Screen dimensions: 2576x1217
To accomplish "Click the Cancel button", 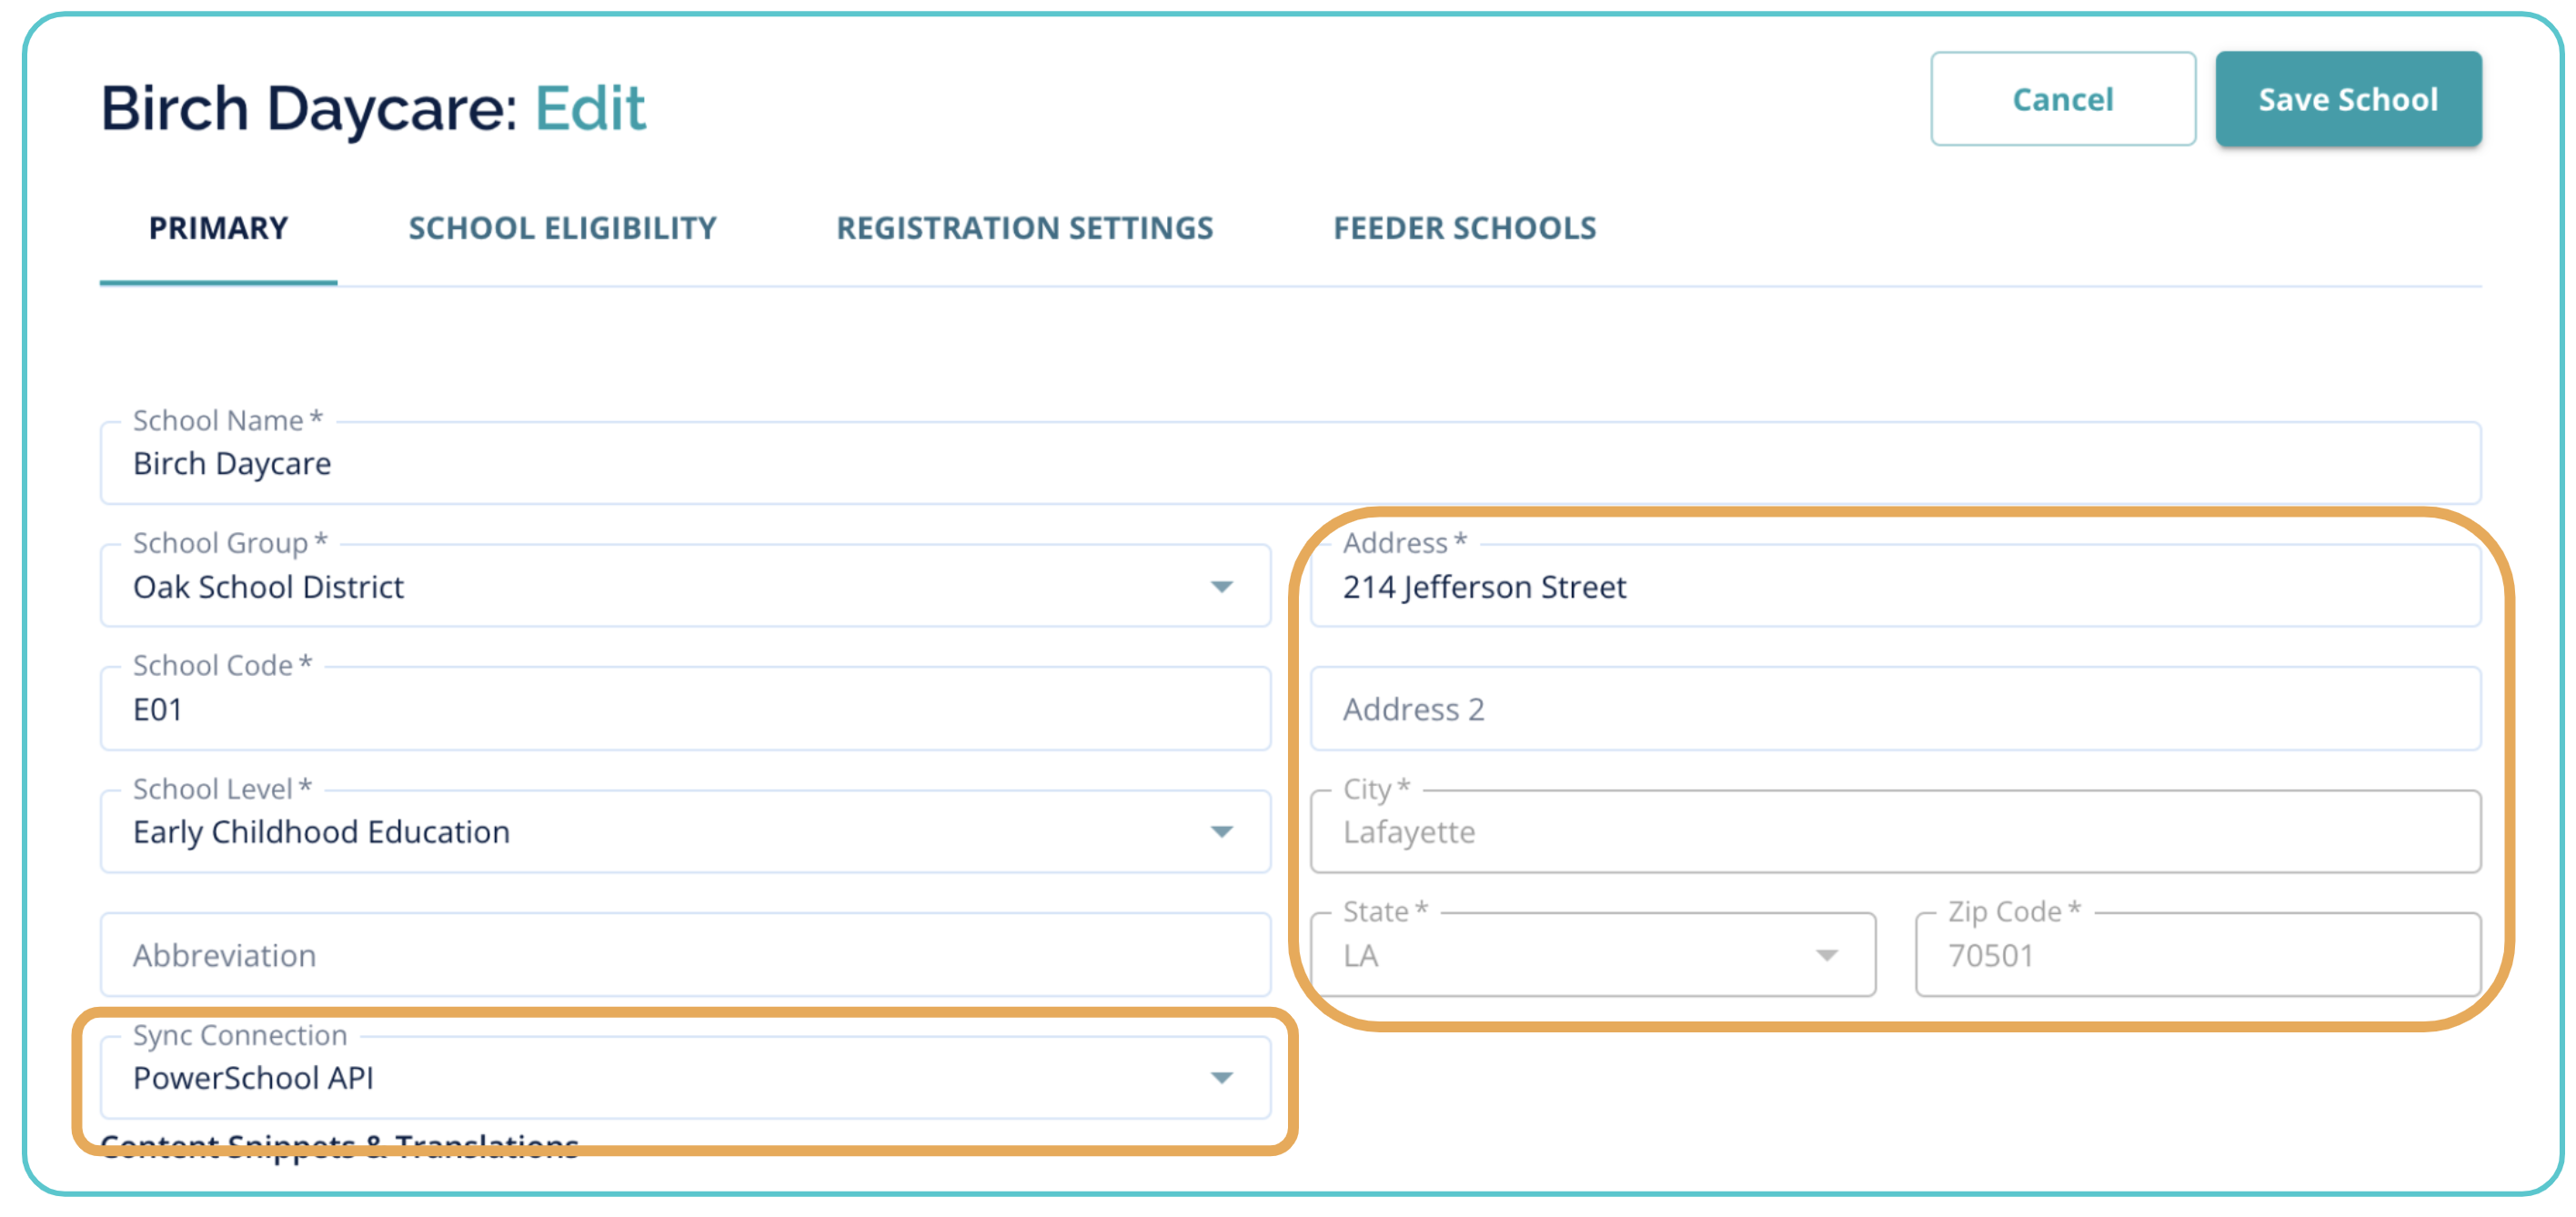I will point(2062,99).
